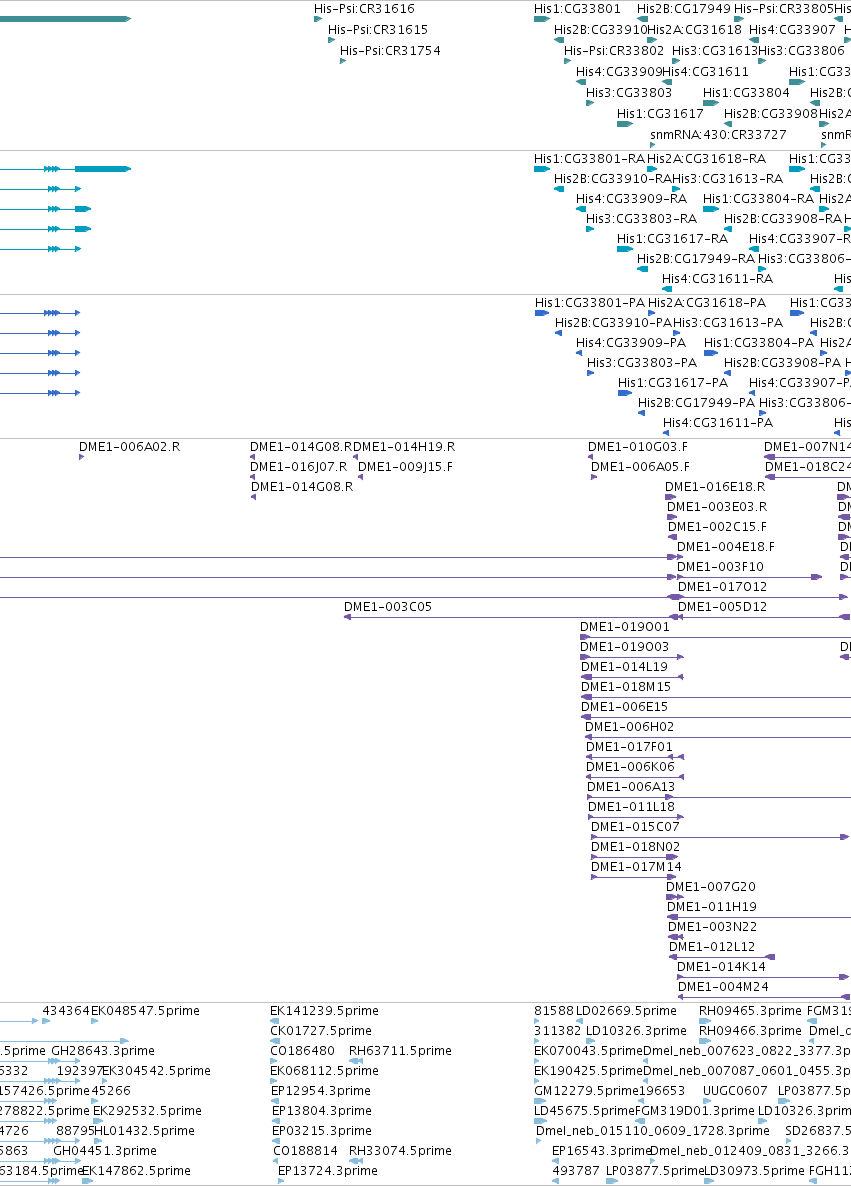This screenshot has width=851, height=1186.
Task: Open the DME1-005D12 clone label
Action: pyautogui.click(x=722, y=607)
